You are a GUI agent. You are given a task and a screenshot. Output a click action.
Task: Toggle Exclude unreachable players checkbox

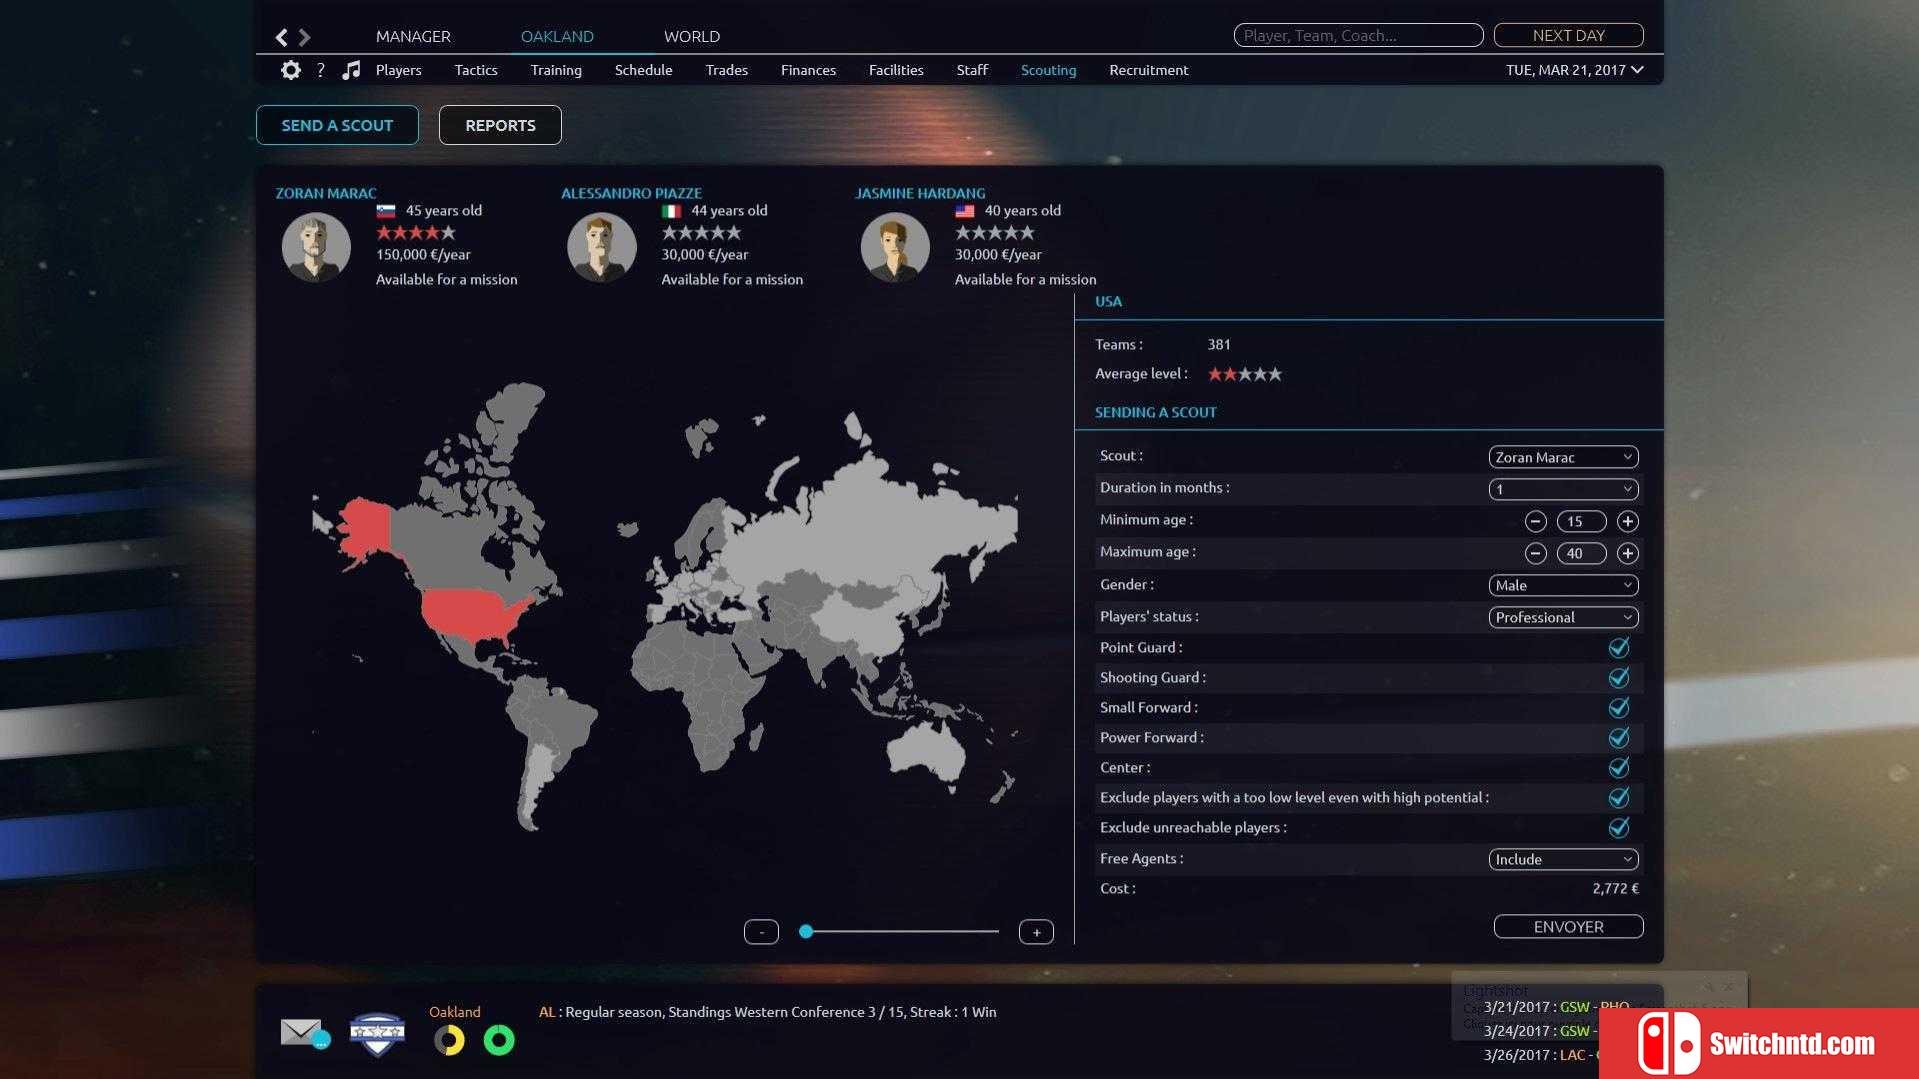pyautogui.click(x=1619, y=828)
